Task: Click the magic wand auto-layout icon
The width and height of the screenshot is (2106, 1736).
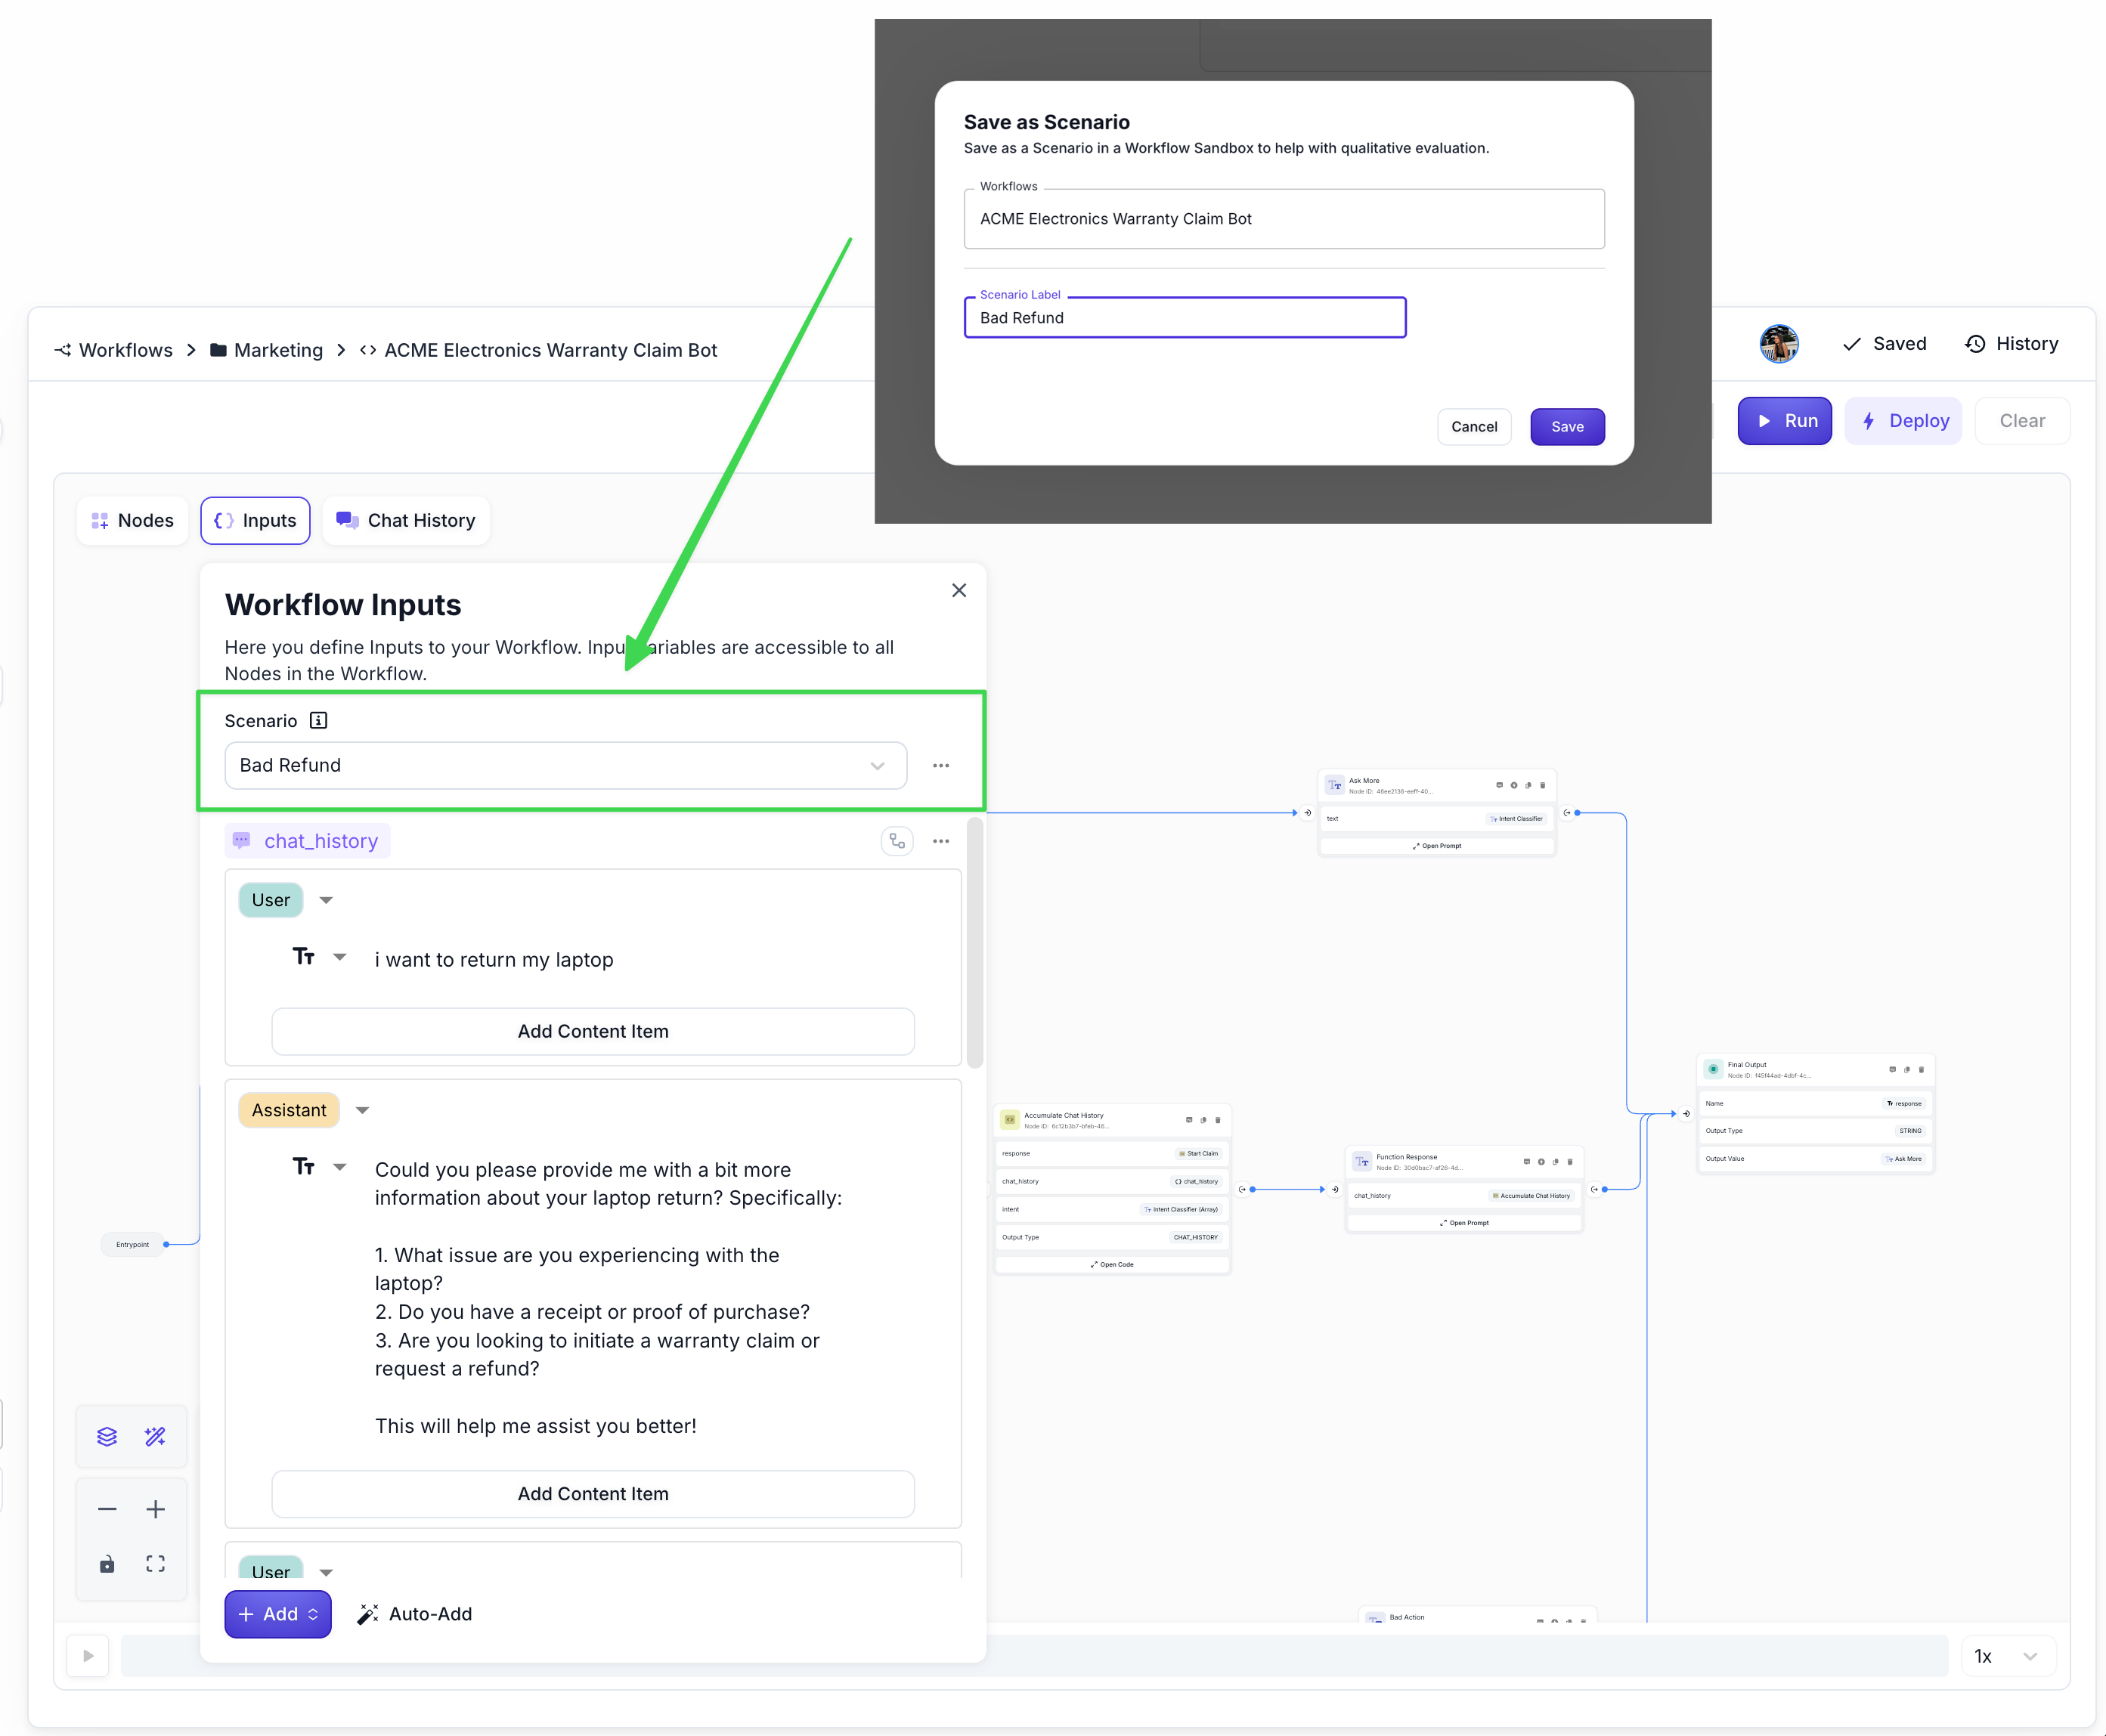Action: tap(155, 1437)
